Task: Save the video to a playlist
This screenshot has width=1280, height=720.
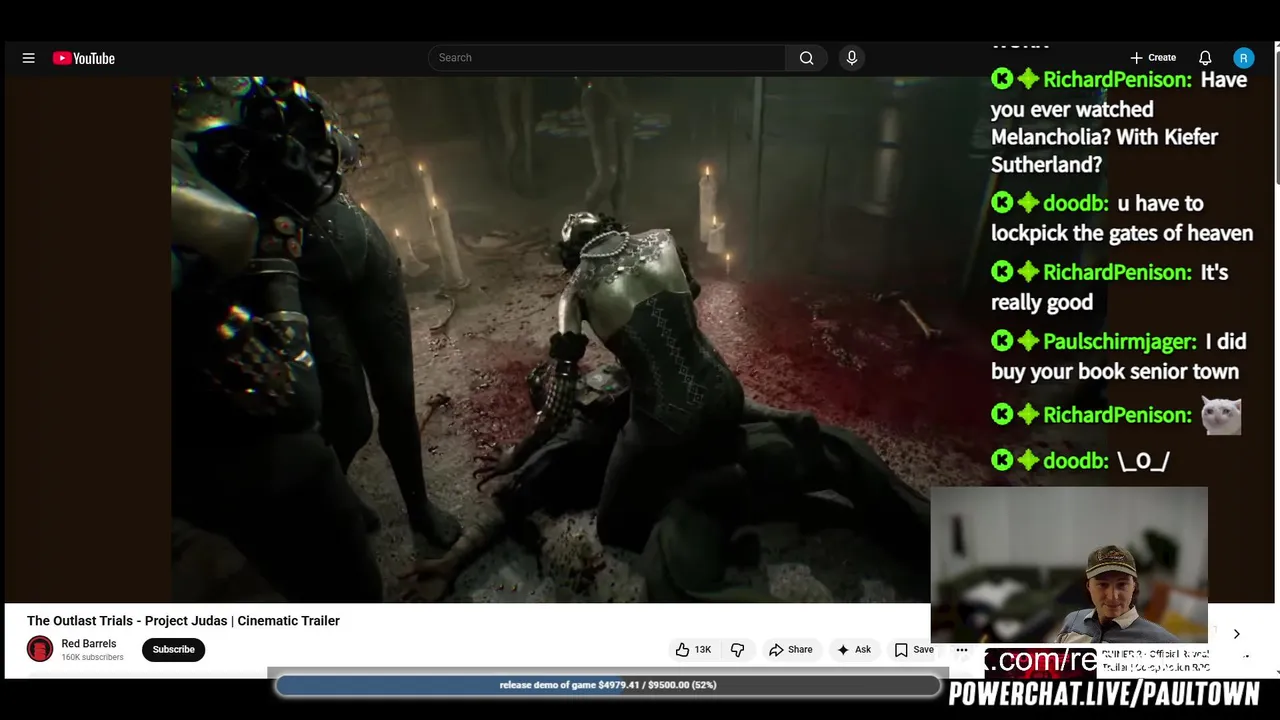Action: [x=914, y=650]
